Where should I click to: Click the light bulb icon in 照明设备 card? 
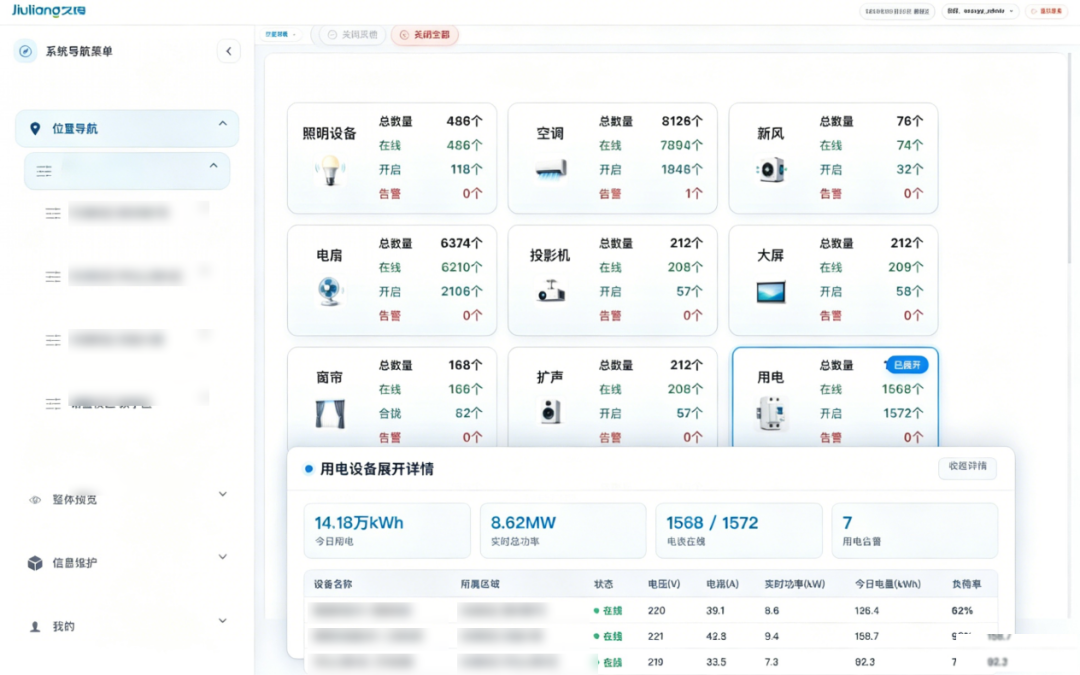click(331, 170)
